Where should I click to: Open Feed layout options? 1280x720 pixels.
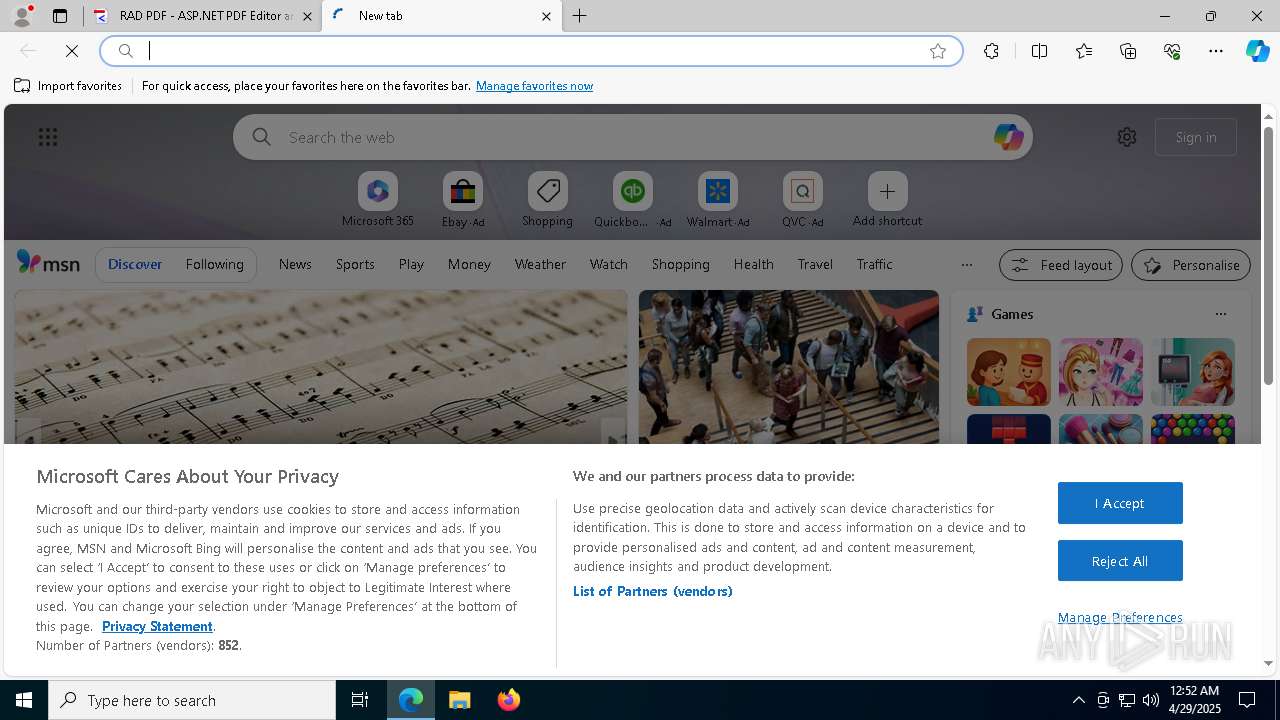(x=1061, y=265)
